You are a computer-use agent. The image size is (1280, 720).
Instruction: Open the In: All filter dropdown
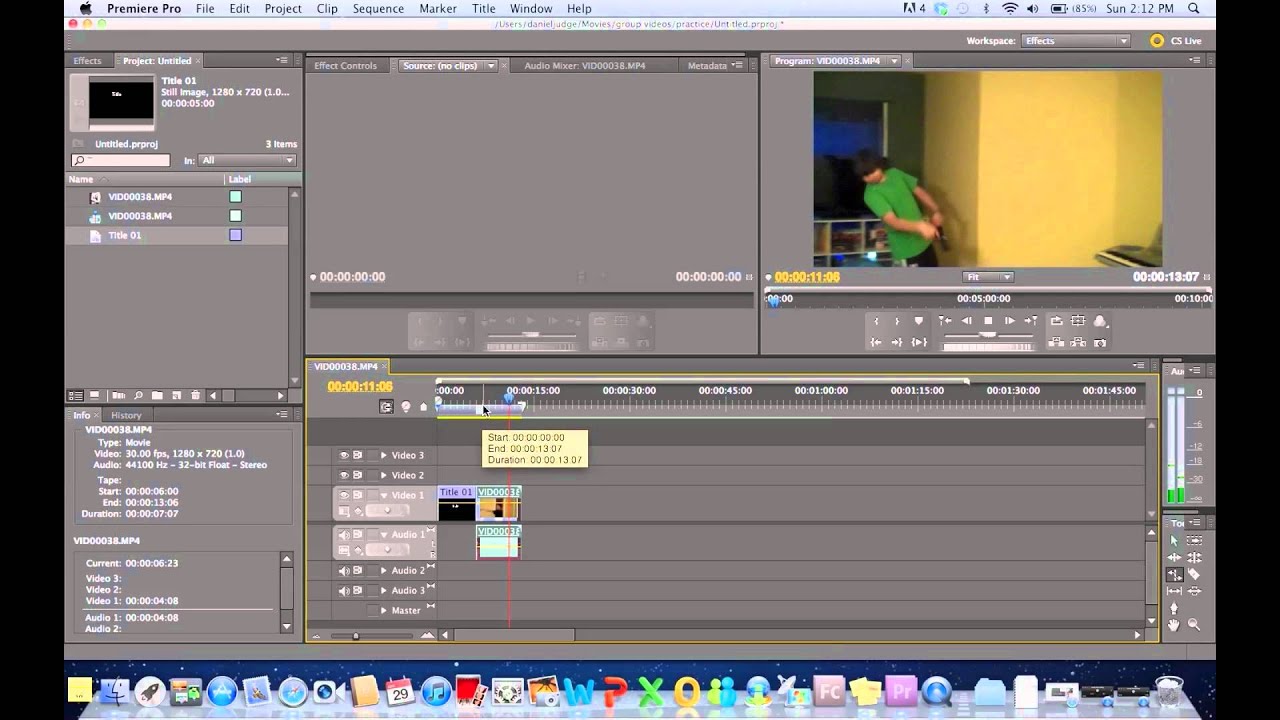(x=248, y=160)
